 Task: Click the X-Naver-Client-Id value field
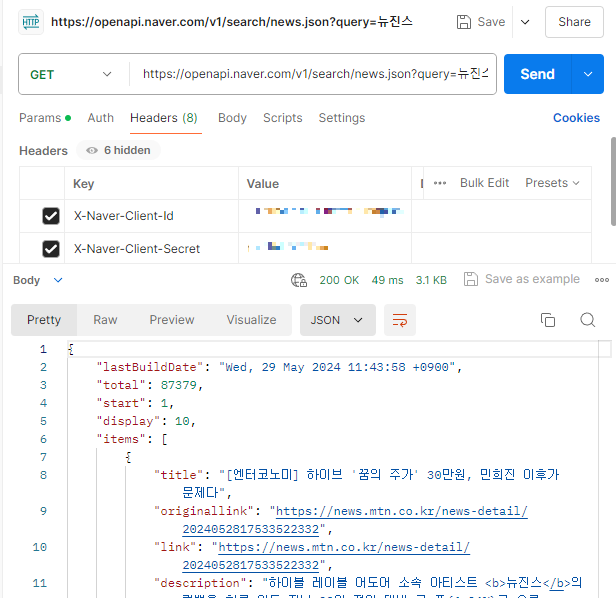(325, 216)
